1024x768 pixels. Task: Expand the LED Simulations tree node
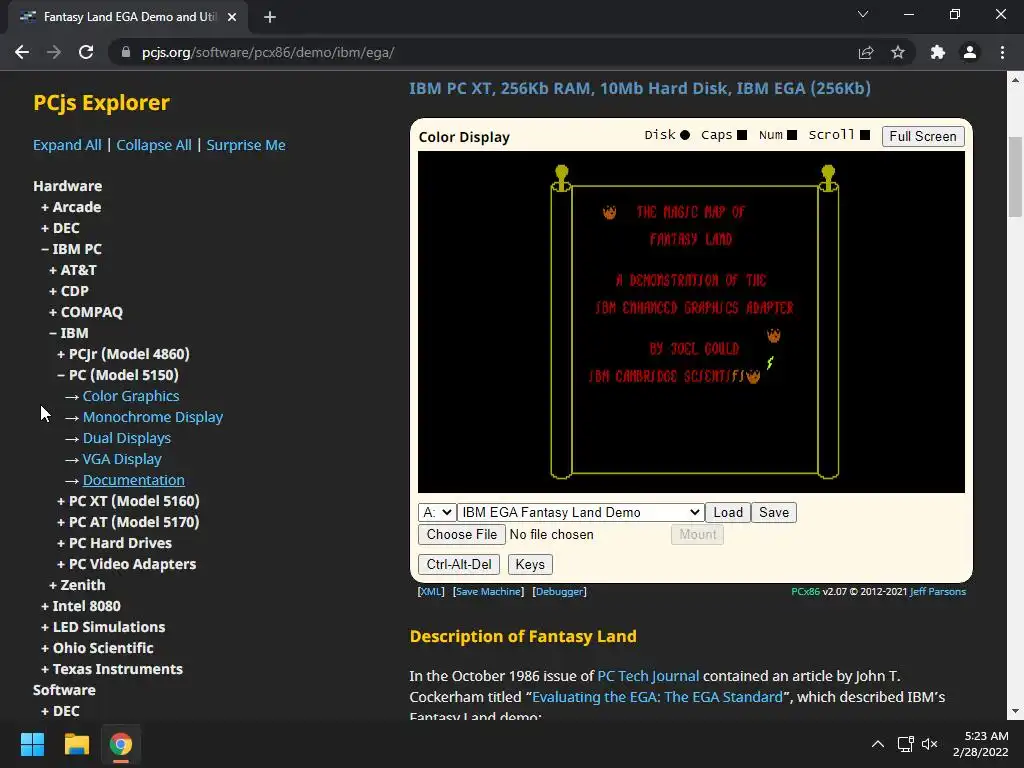103,627
